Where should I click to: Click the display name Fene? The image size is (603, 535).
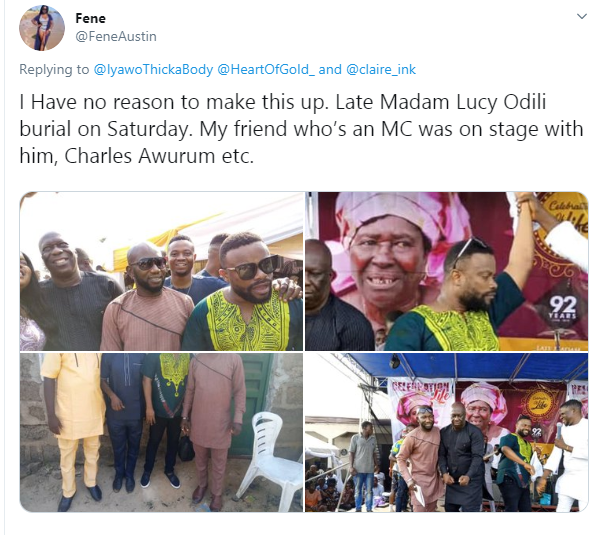point(90,18)
